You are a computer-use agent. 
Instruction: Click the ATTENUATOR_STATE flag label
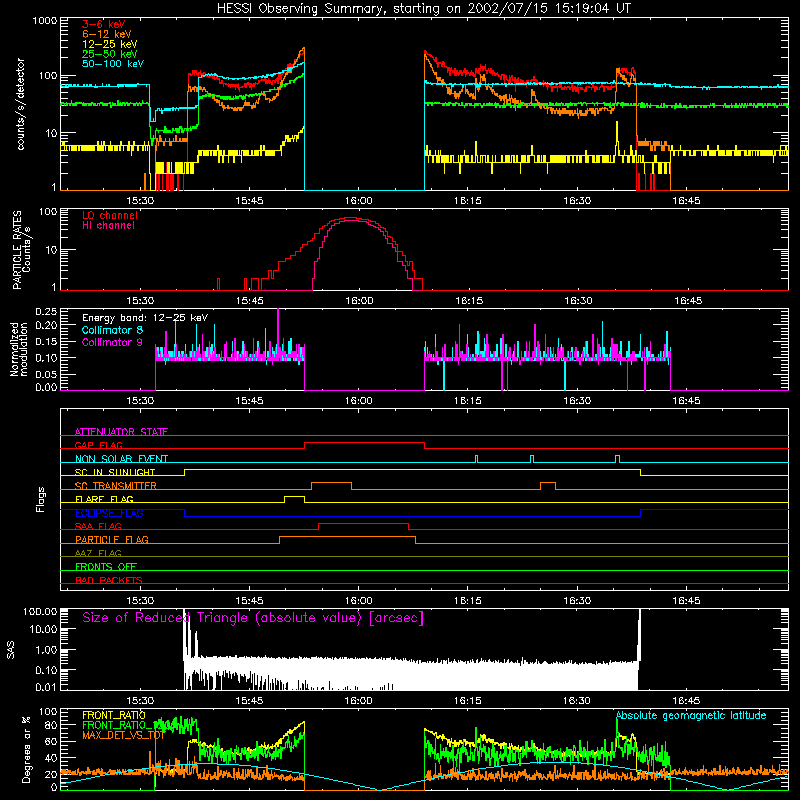(121, 432)
